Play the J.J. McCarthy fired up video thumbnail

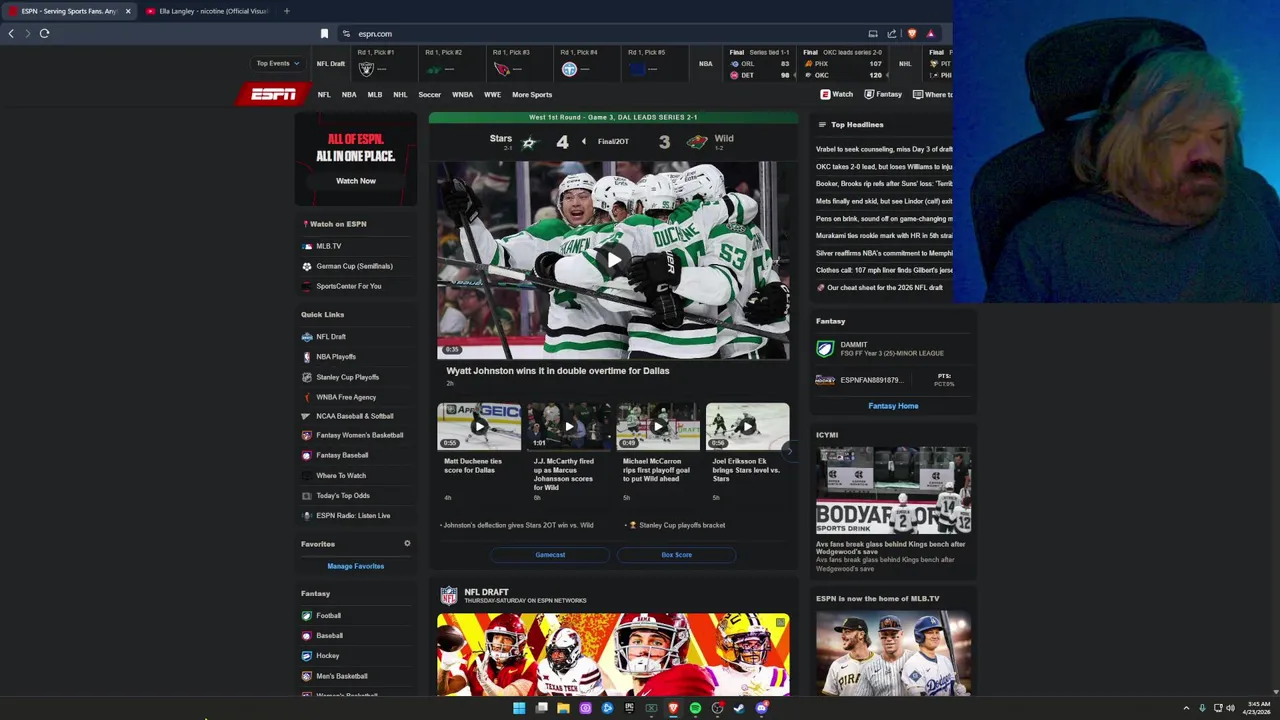(x=568, y=427)
